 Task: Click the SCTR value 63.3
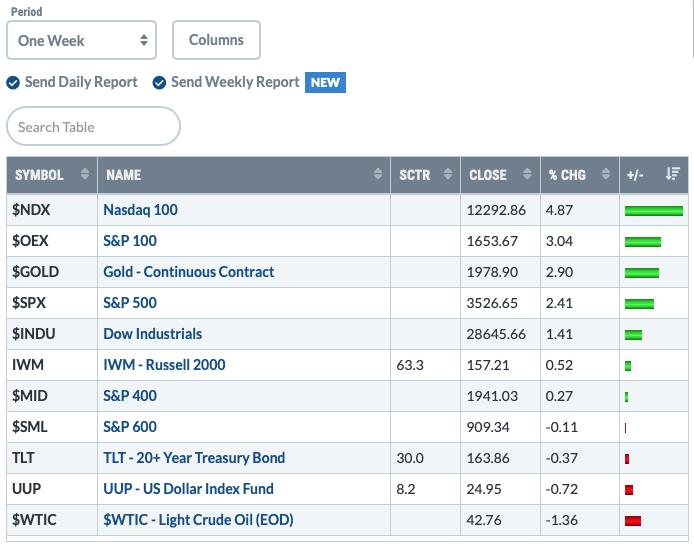coord(410,365)
